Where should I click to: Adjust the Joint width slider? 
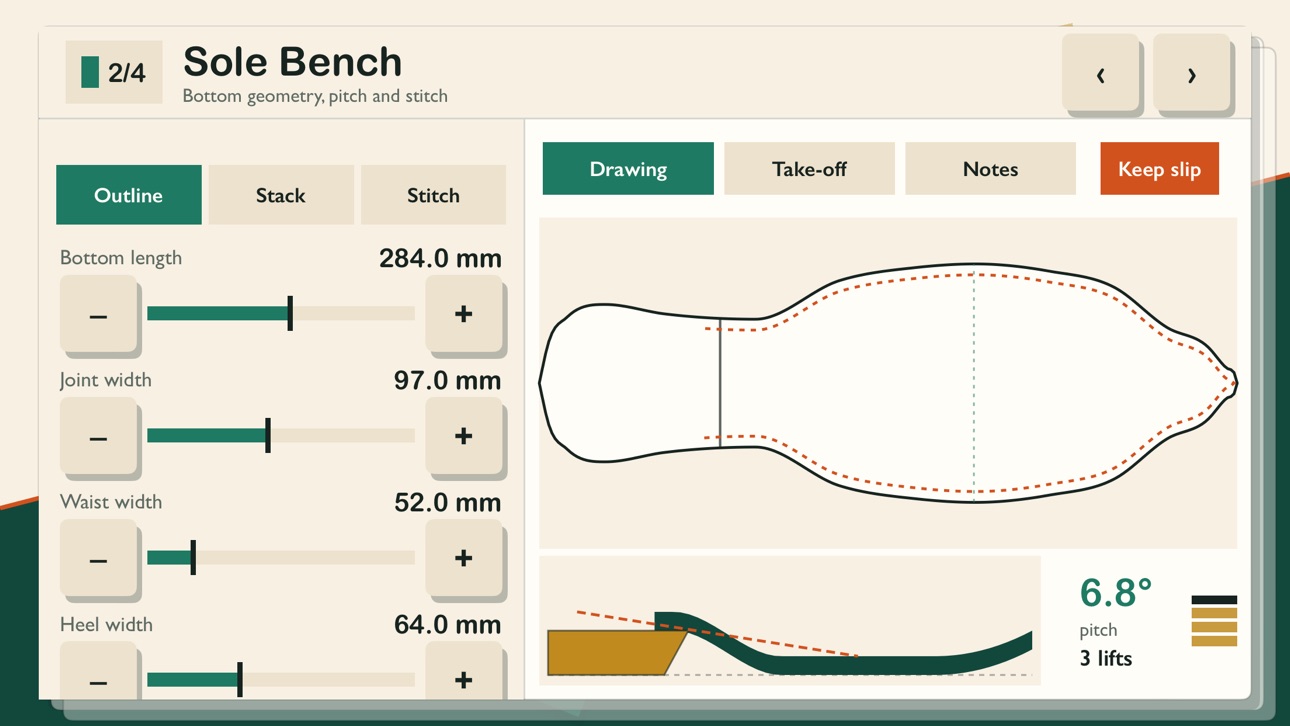[281, 436]
